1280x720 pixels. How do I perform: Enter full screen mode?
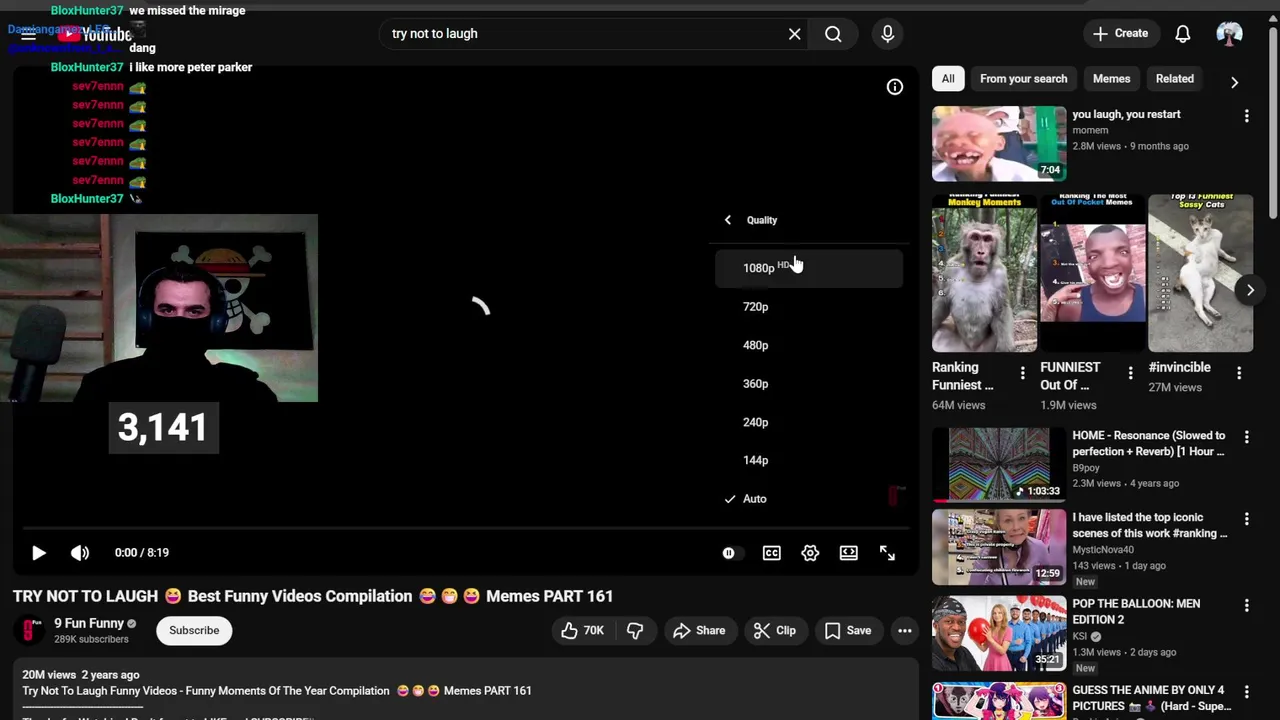[887, 553]
